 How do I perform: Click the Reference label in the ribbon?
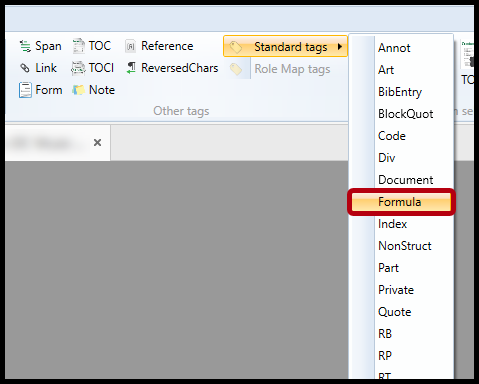tap(167, 46)
